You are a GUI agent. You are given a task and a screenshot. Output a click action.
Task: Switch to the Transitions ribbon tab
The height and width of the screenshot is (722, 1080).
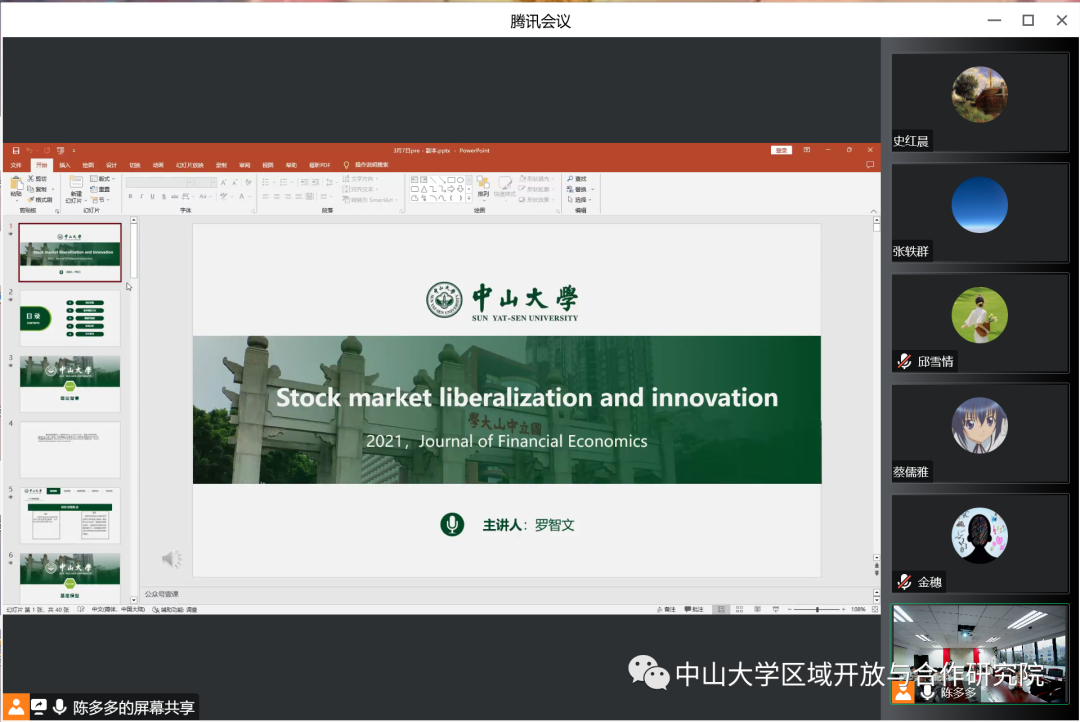point(135,165)
